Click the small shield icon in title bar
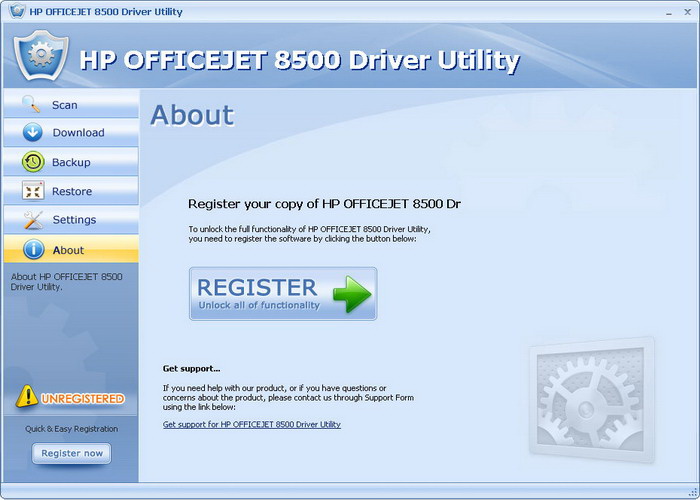This screenshot has width=700, height=500. [17, 11]
